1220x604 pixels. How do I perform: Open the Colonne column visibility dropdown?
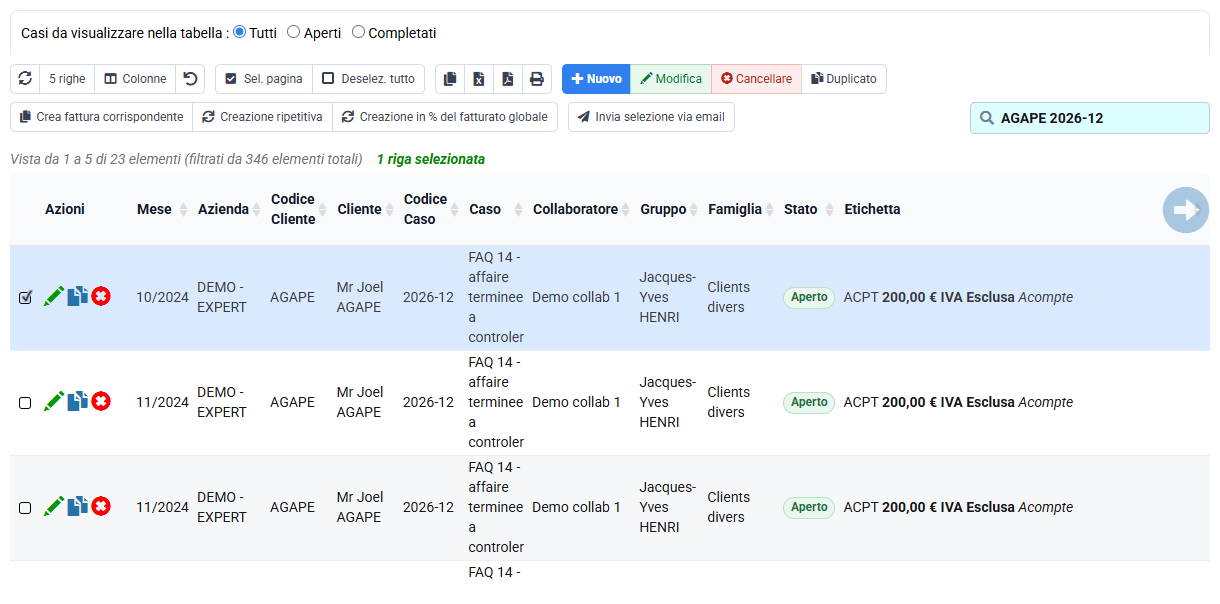point(135,79)
